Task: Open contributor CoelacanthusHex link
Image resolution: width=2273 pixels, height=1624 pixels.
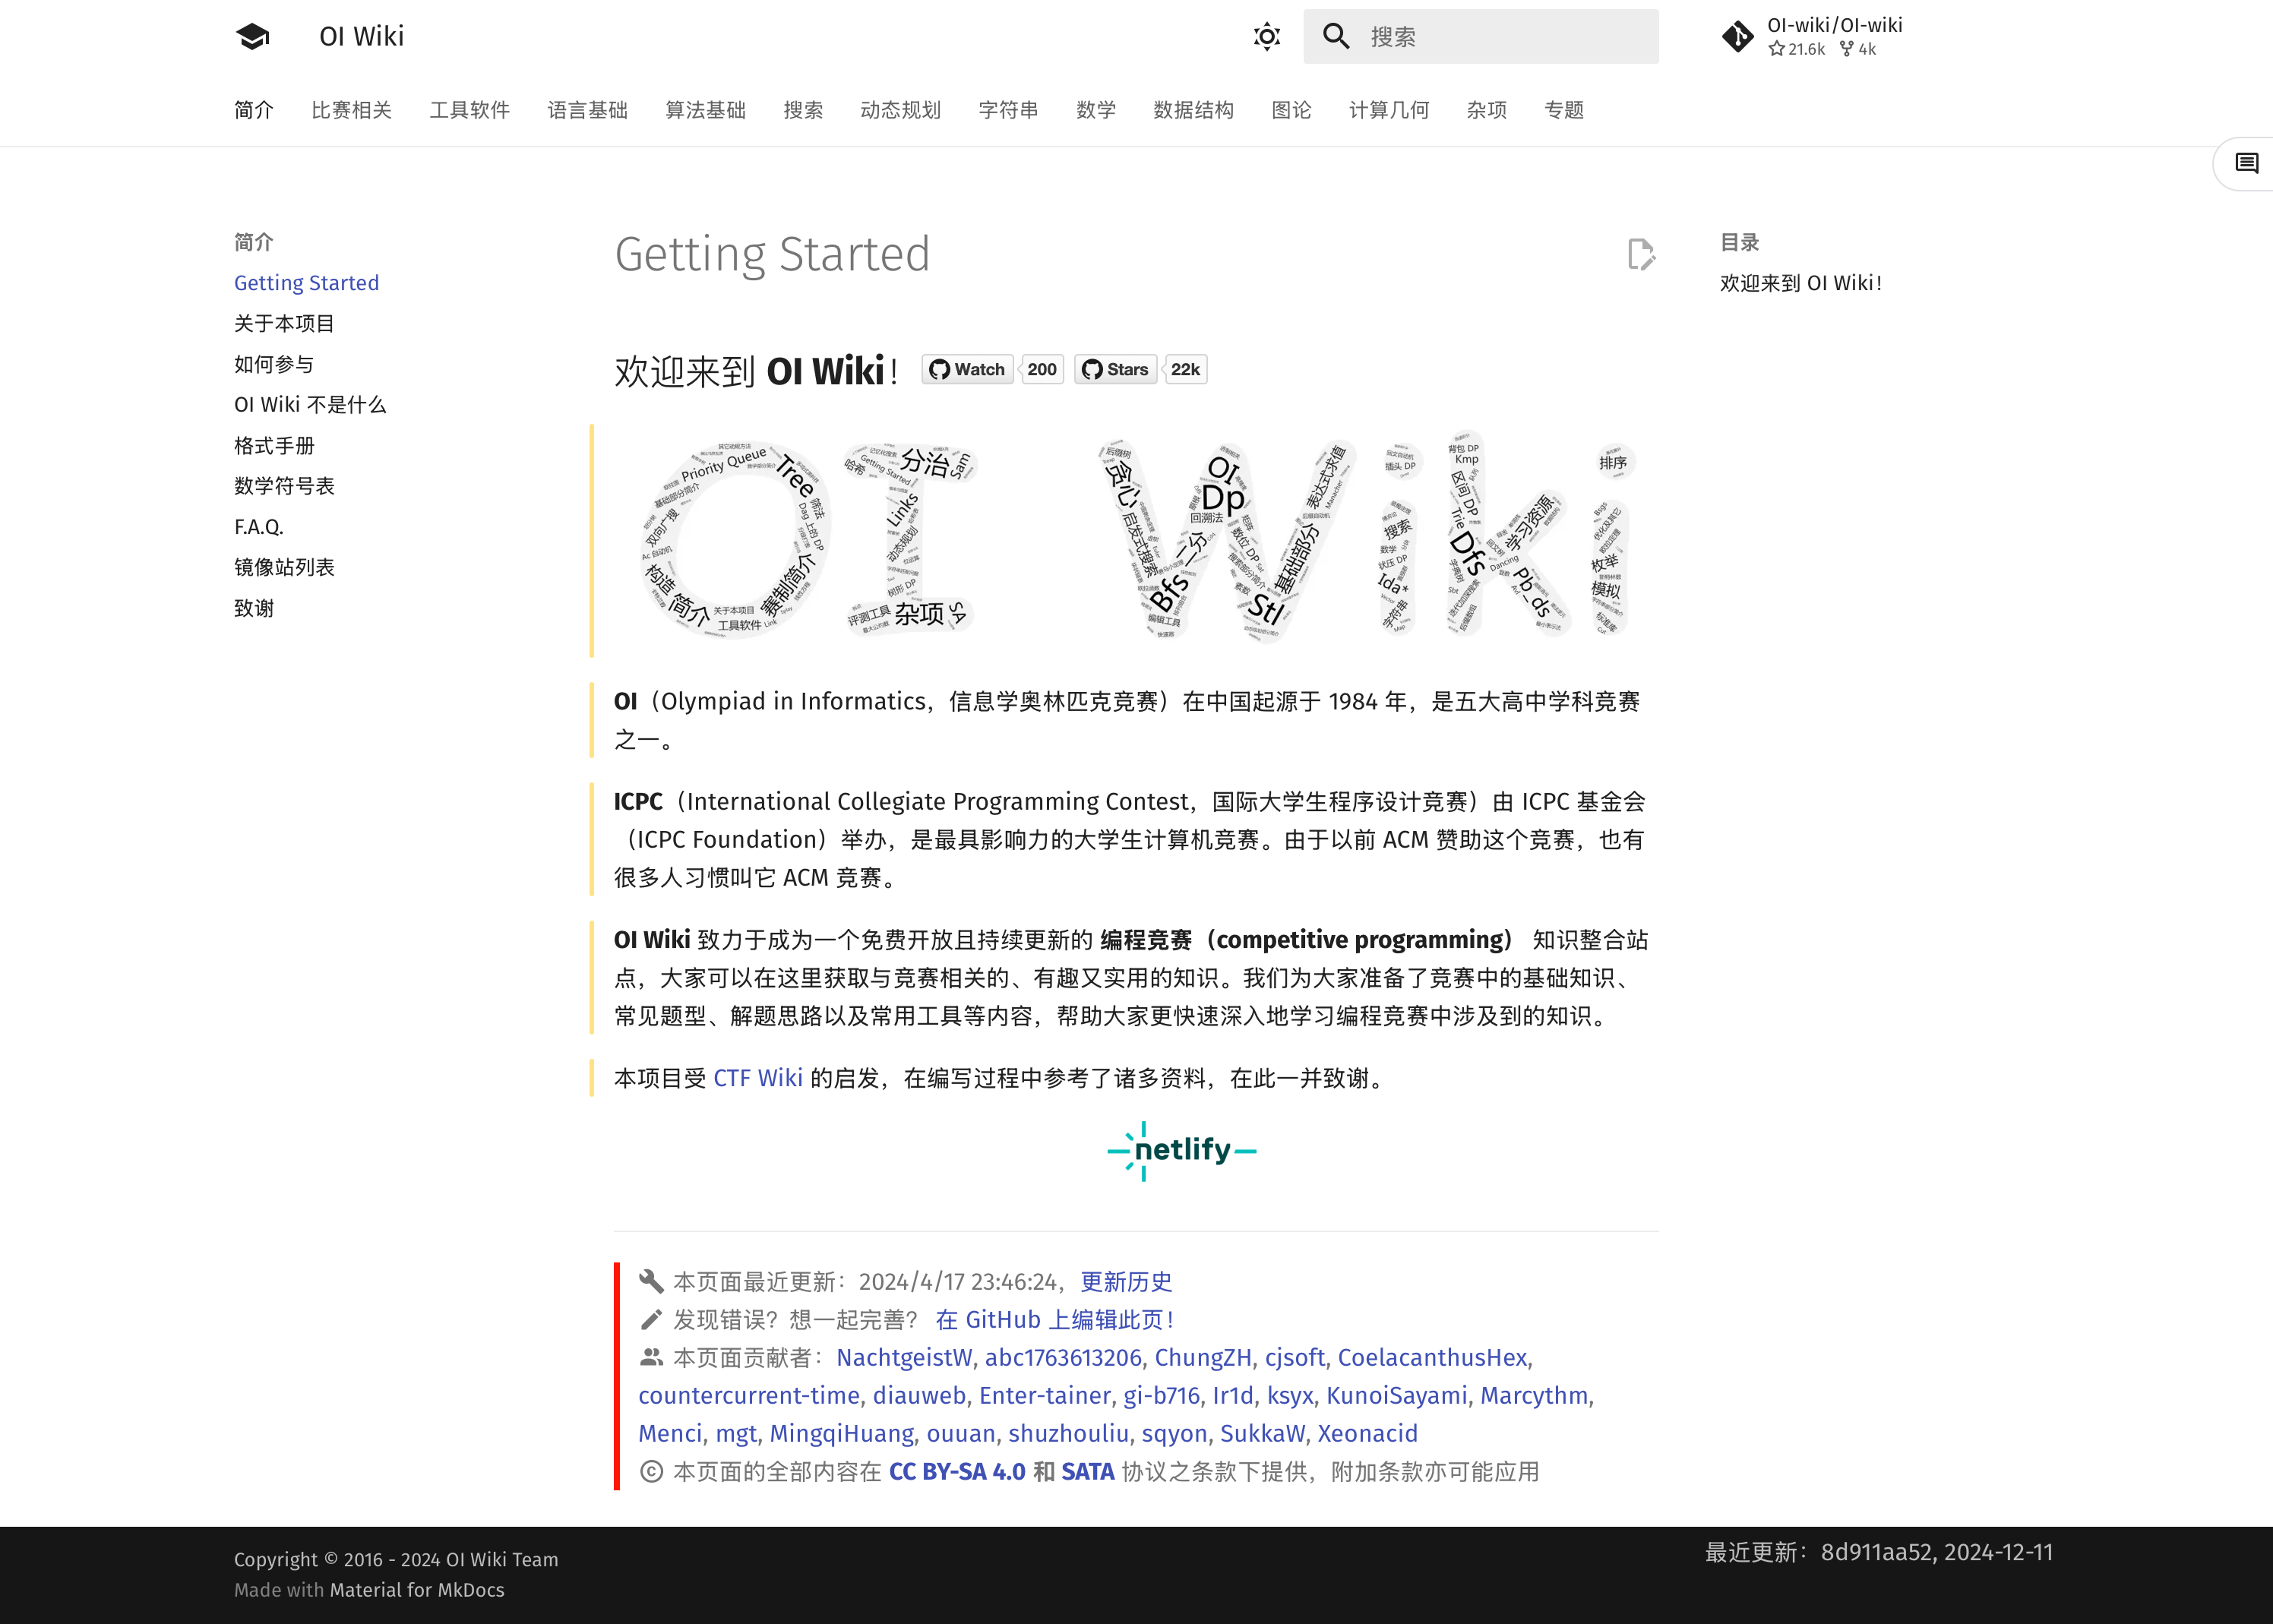Action: (x=1432, y=1358)
